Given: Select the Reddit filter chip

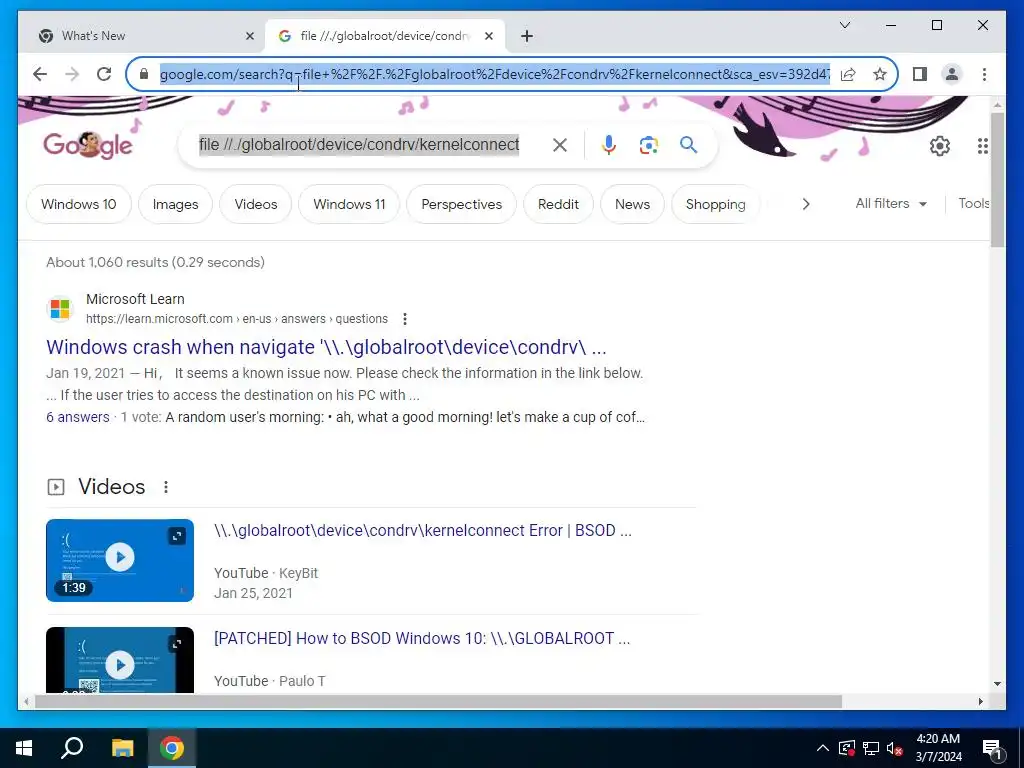Looking at the screenshot, I should tap(558, 204).
